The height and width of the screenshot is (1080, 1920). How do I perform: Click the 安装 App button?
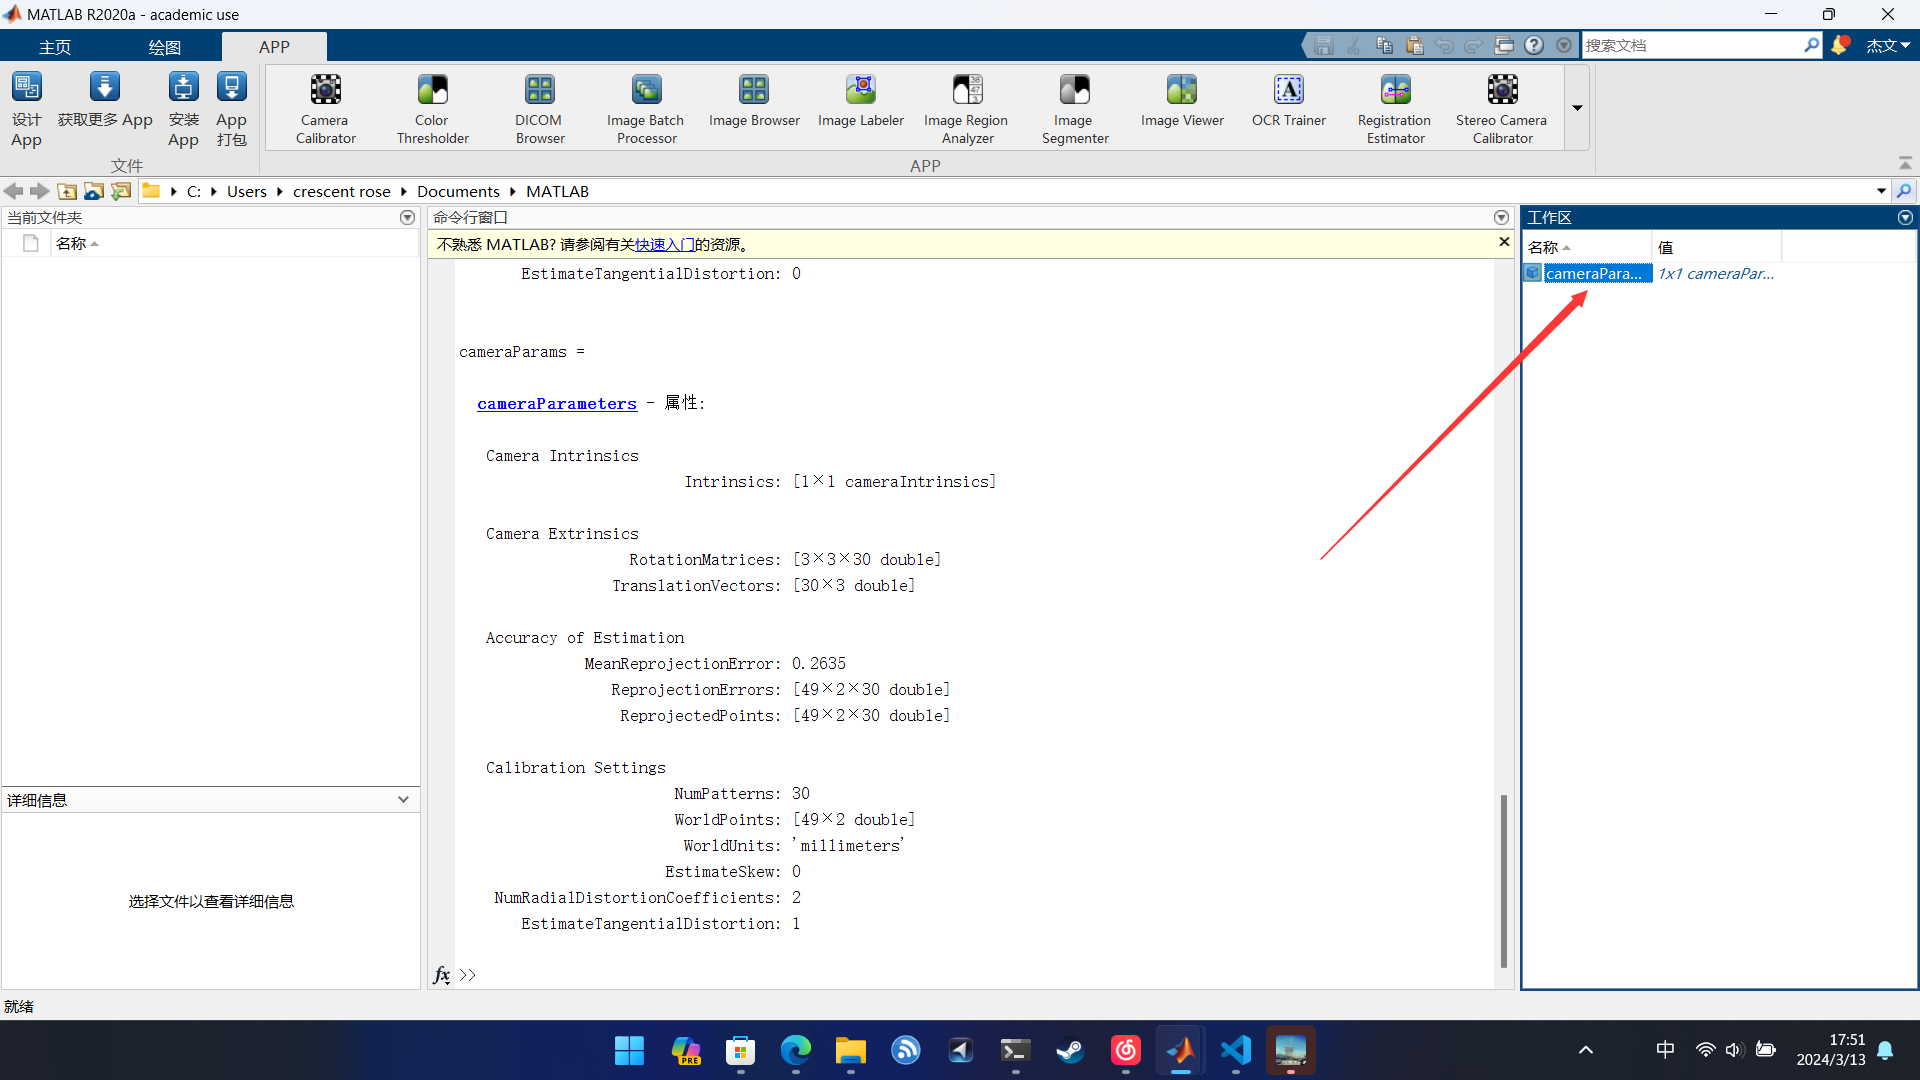click(x=183, y=109)
